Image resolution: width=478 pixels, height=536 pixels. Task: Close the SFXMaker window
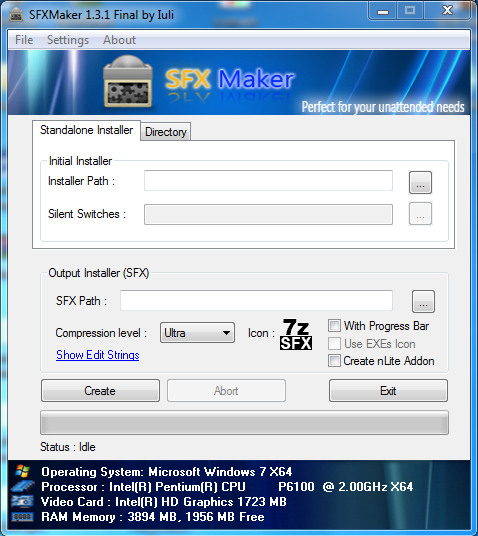tap(447, 11)
